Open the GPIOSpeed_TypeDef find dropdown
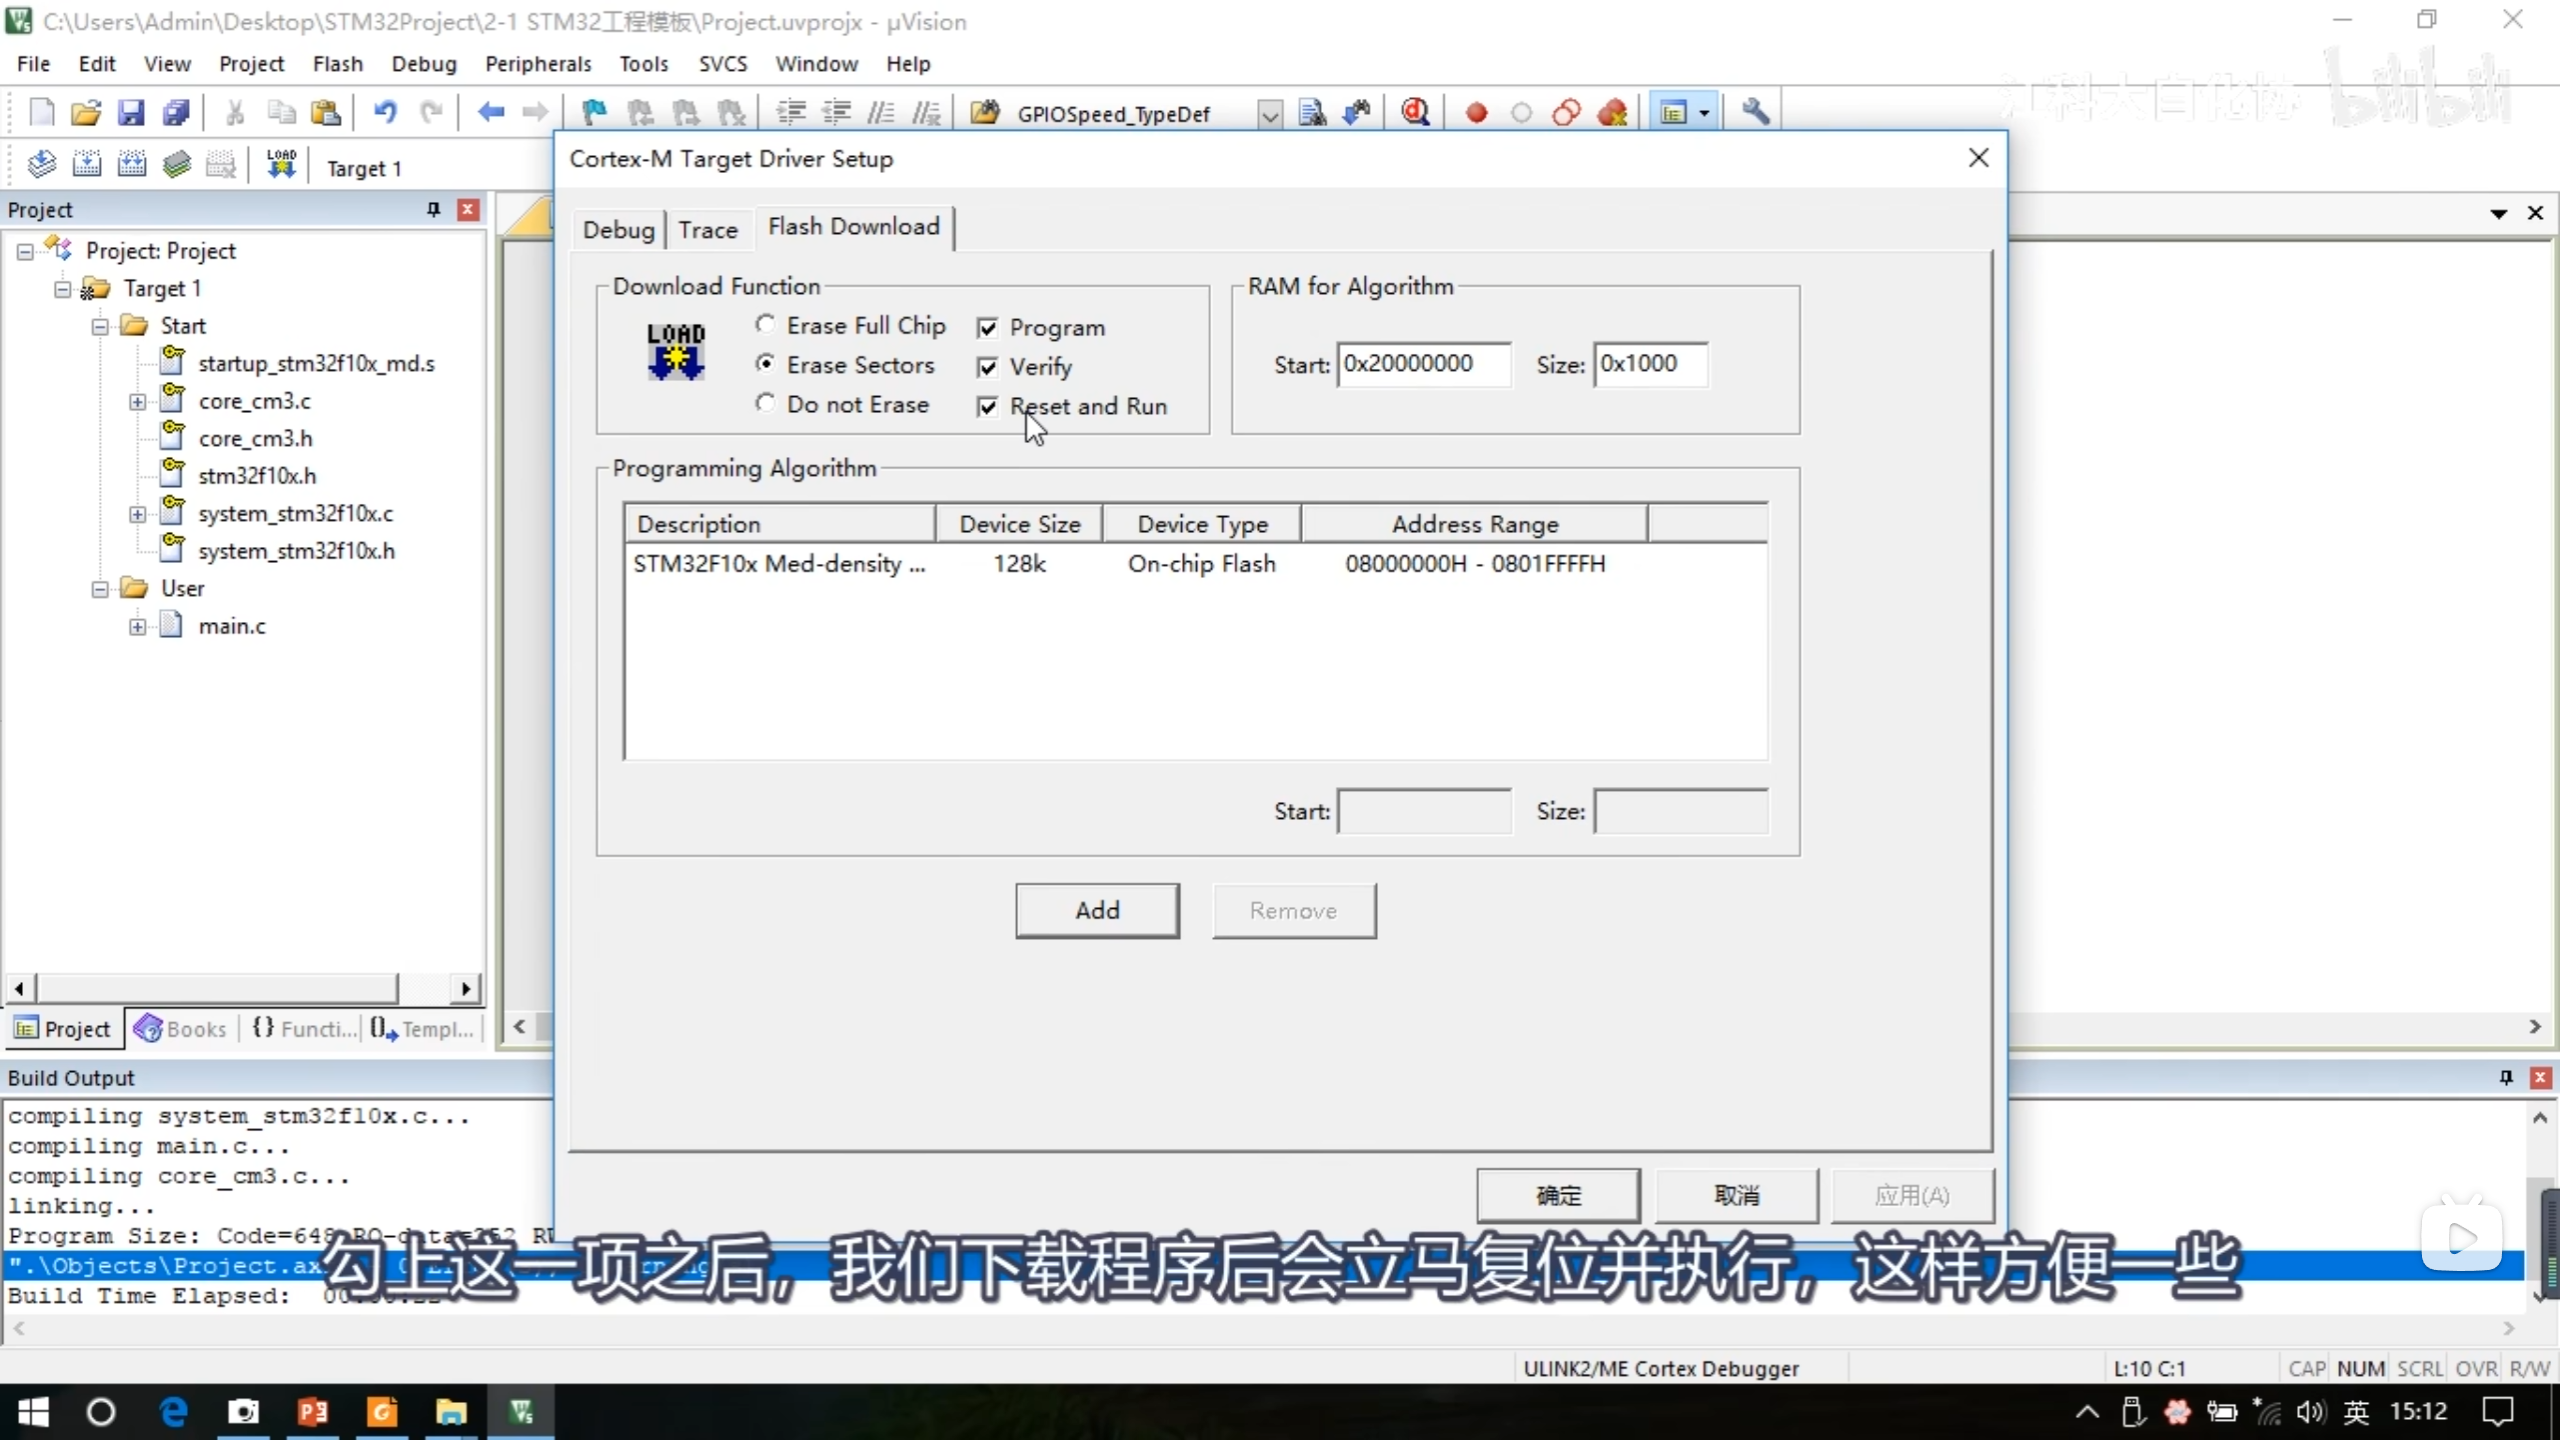 [1269, 114]
